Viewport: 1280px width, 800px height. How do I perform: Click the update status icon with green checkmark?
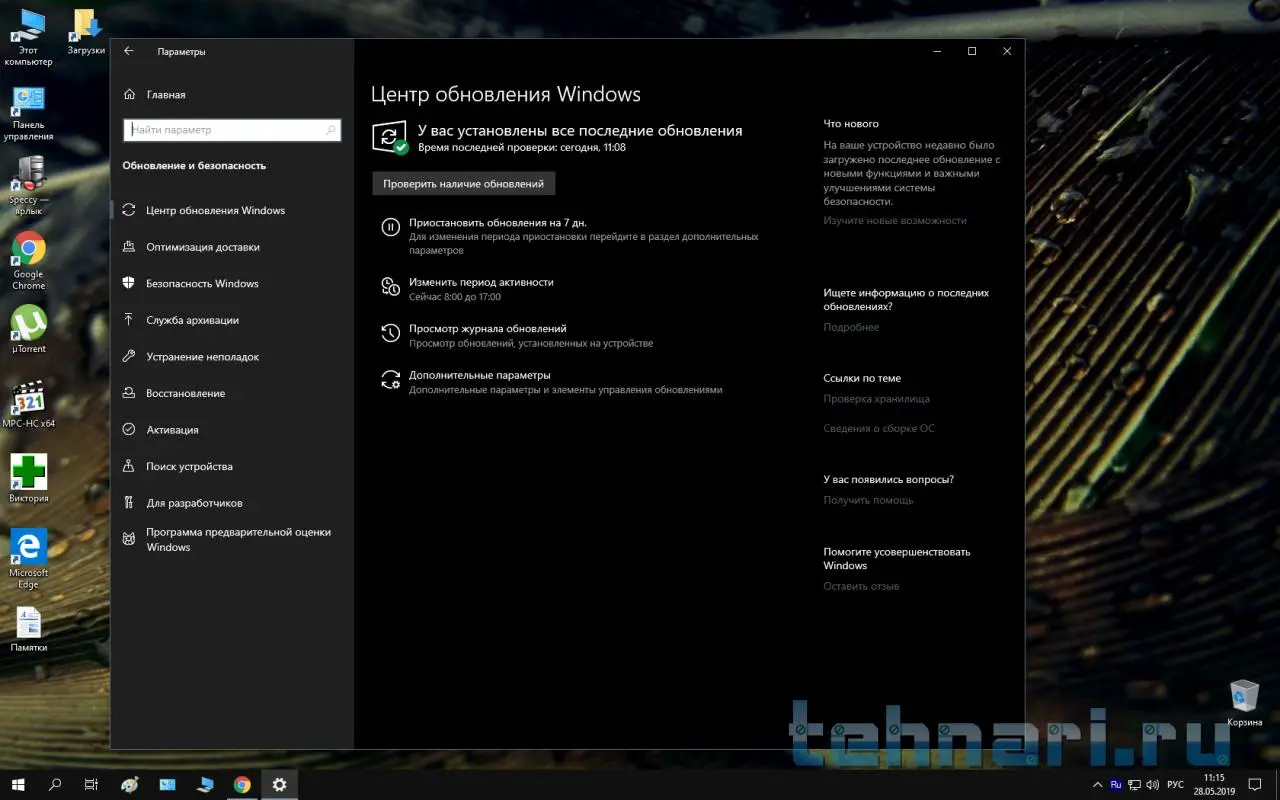coord(390,137)
